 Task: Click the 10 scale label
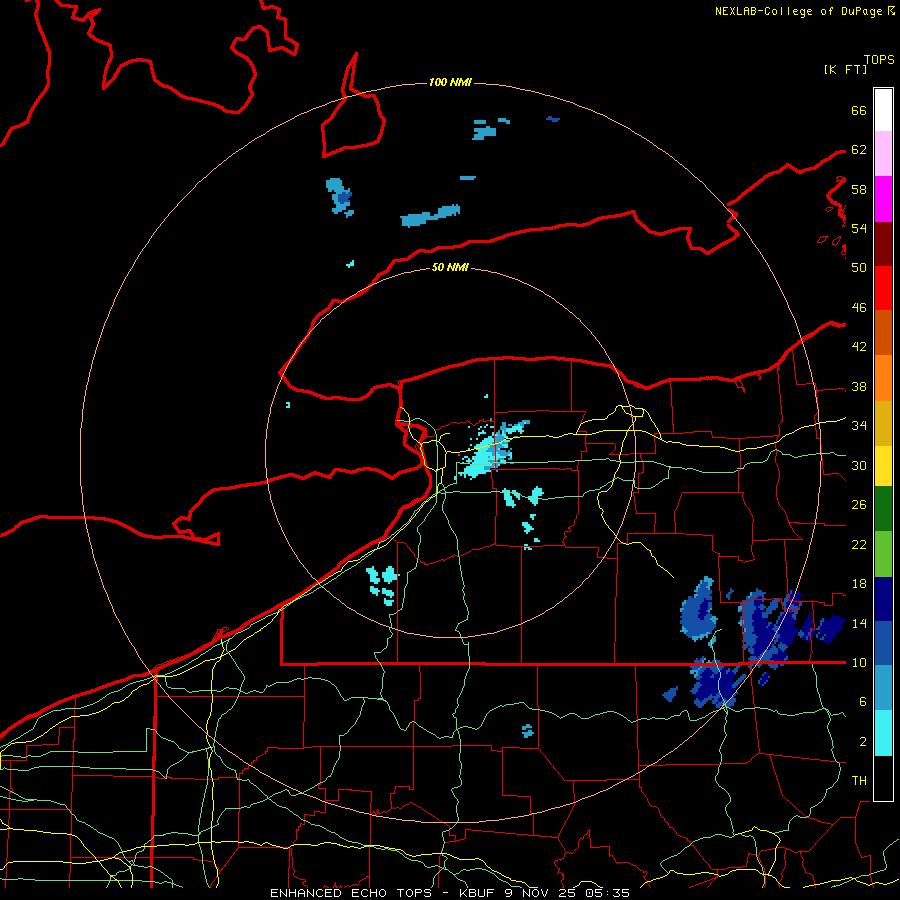859,663
